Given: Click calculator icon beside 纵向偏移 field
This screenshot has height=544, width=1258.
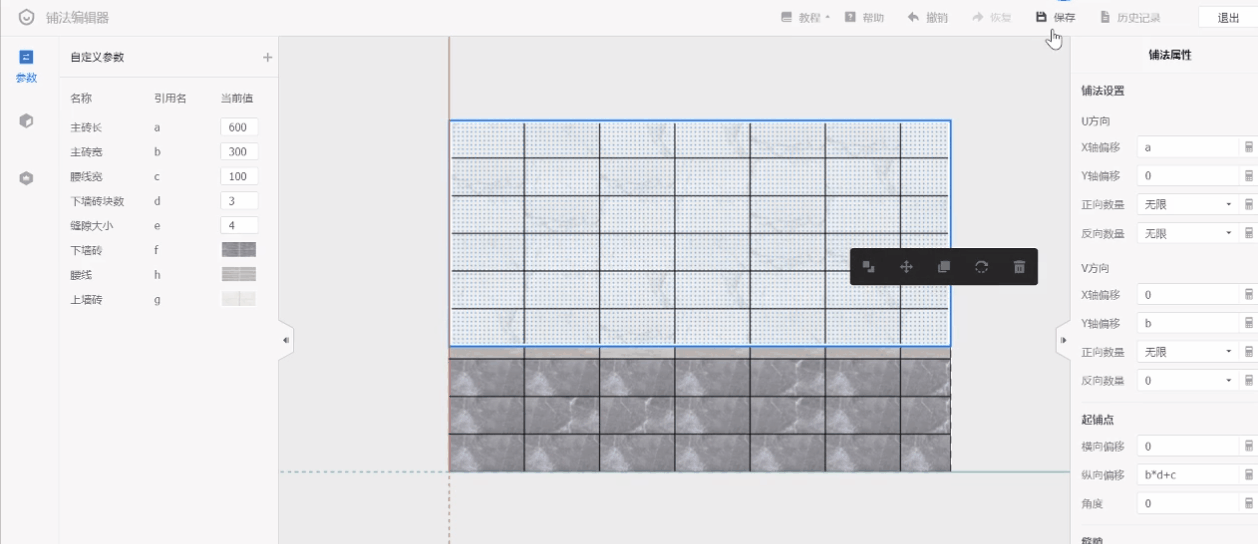Looking at the screenshot, I should tap(1249, 475).
